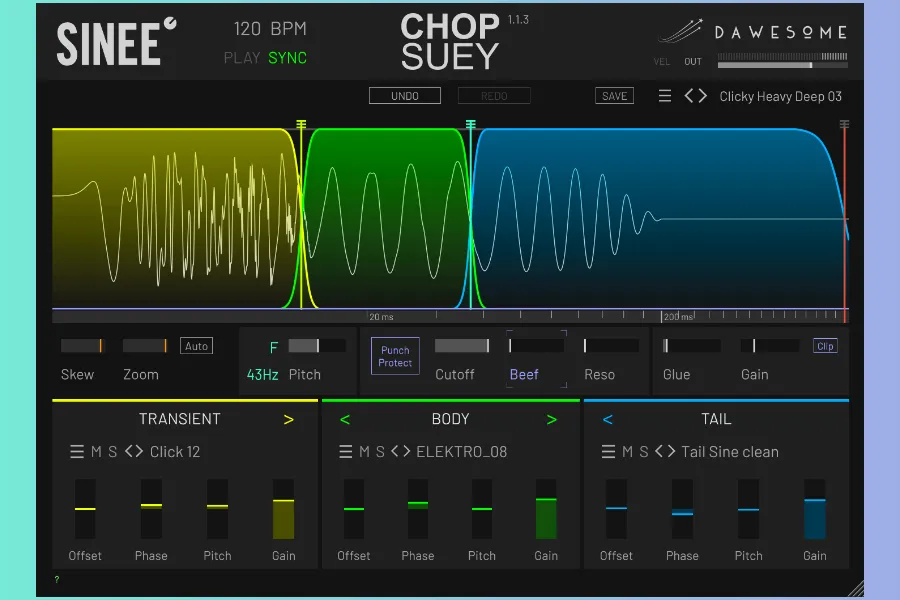Toggle Auto zoom

pos(196,346)
